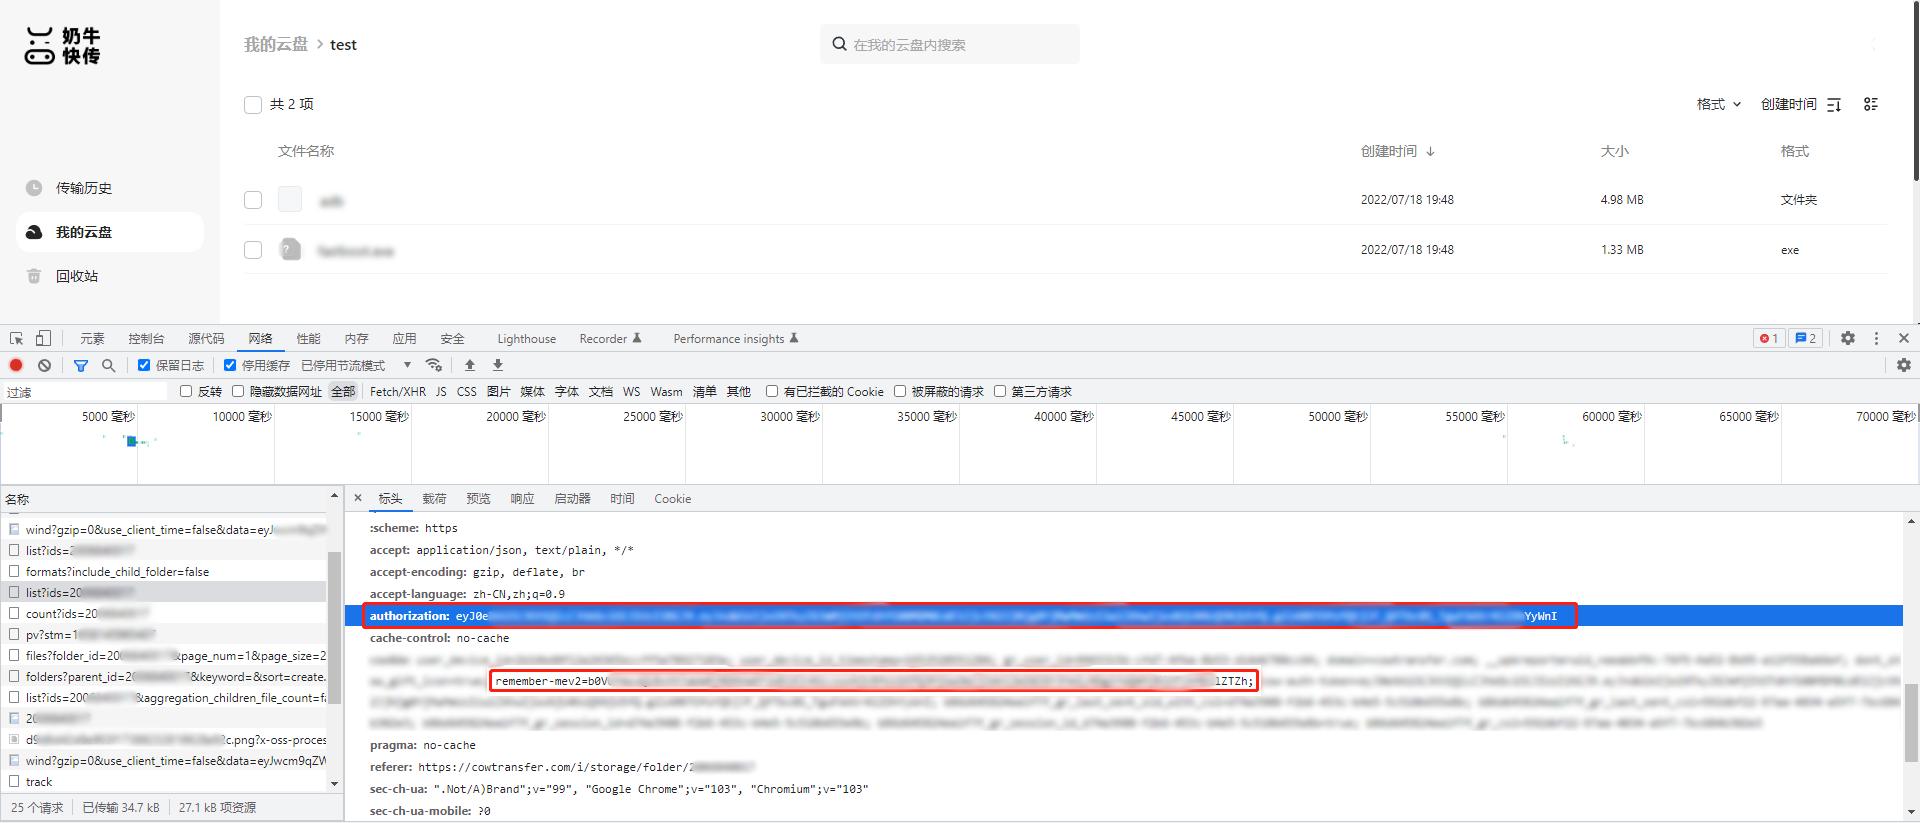
Task: Open the 格式 filter dropdown
Action: coord(1719,104)
